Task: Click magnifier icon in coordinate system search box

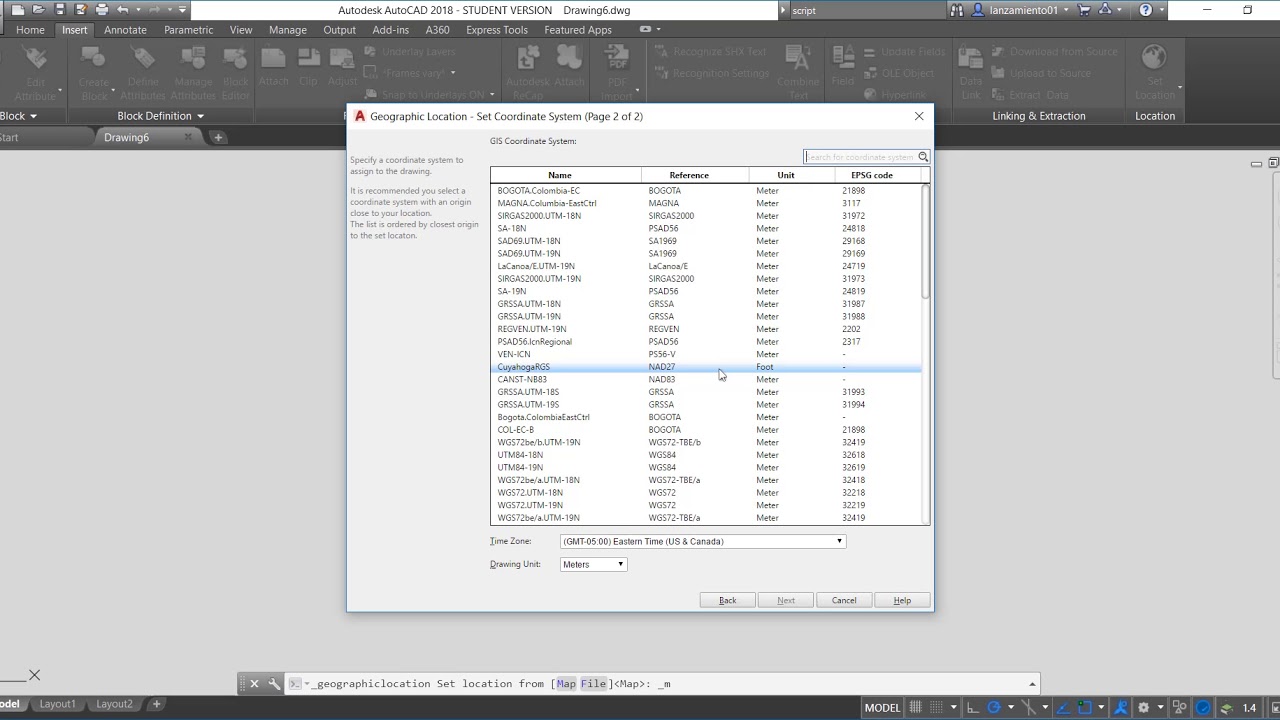Action: [923, 157]
